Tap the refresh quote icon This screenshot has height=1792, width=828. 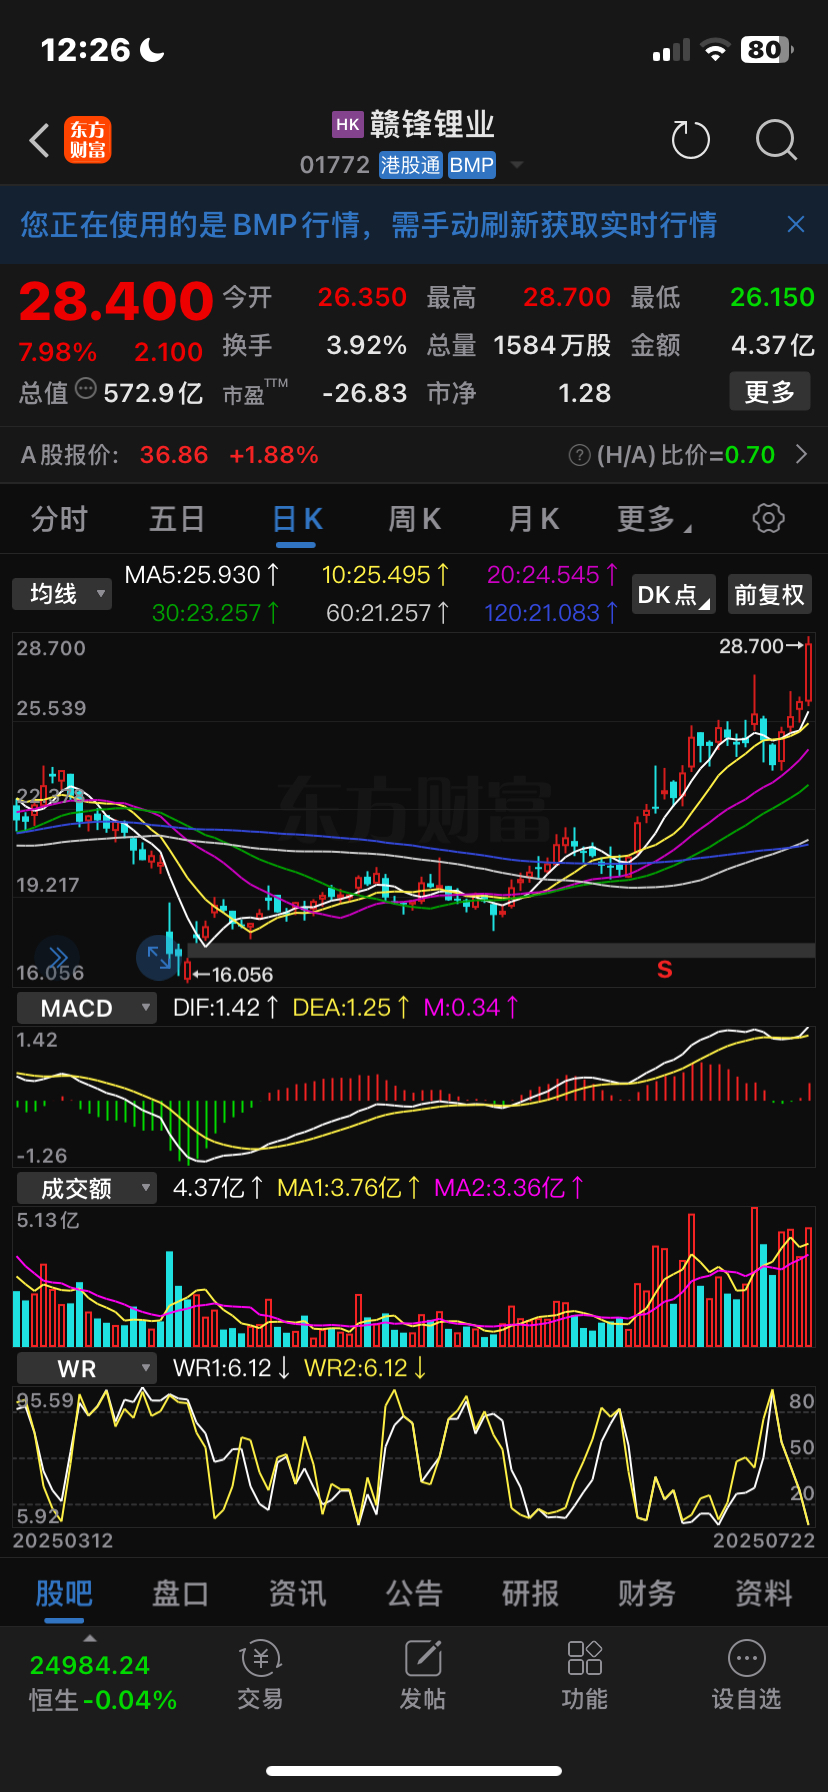pos(690,140)
